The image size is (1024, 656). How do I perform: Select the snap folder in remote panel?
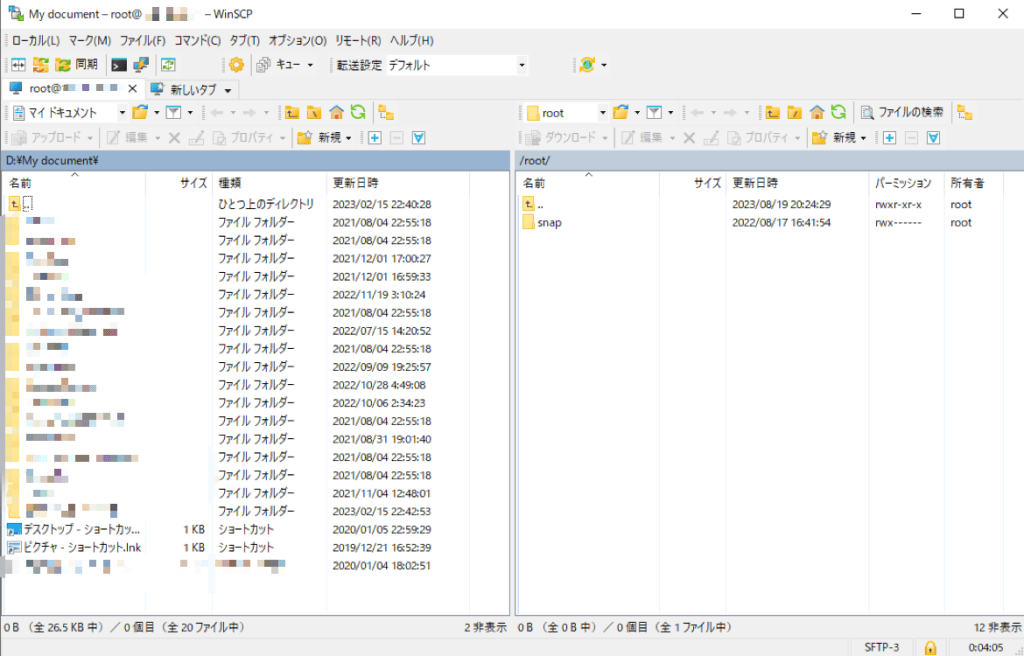pyautogui.click(x=549, y=223)
